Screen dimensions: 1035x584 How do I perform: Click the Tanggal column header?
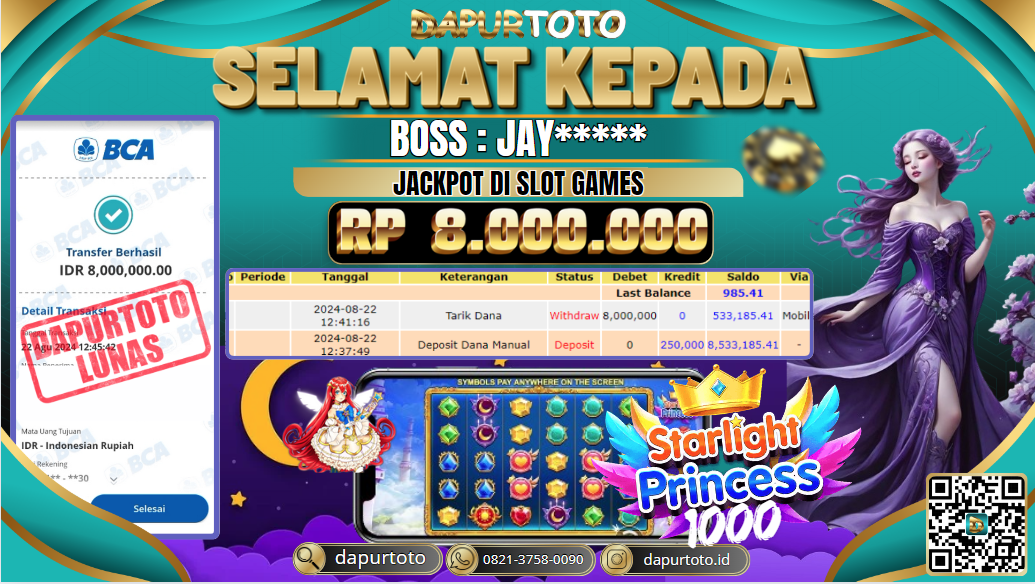(345, 277)
